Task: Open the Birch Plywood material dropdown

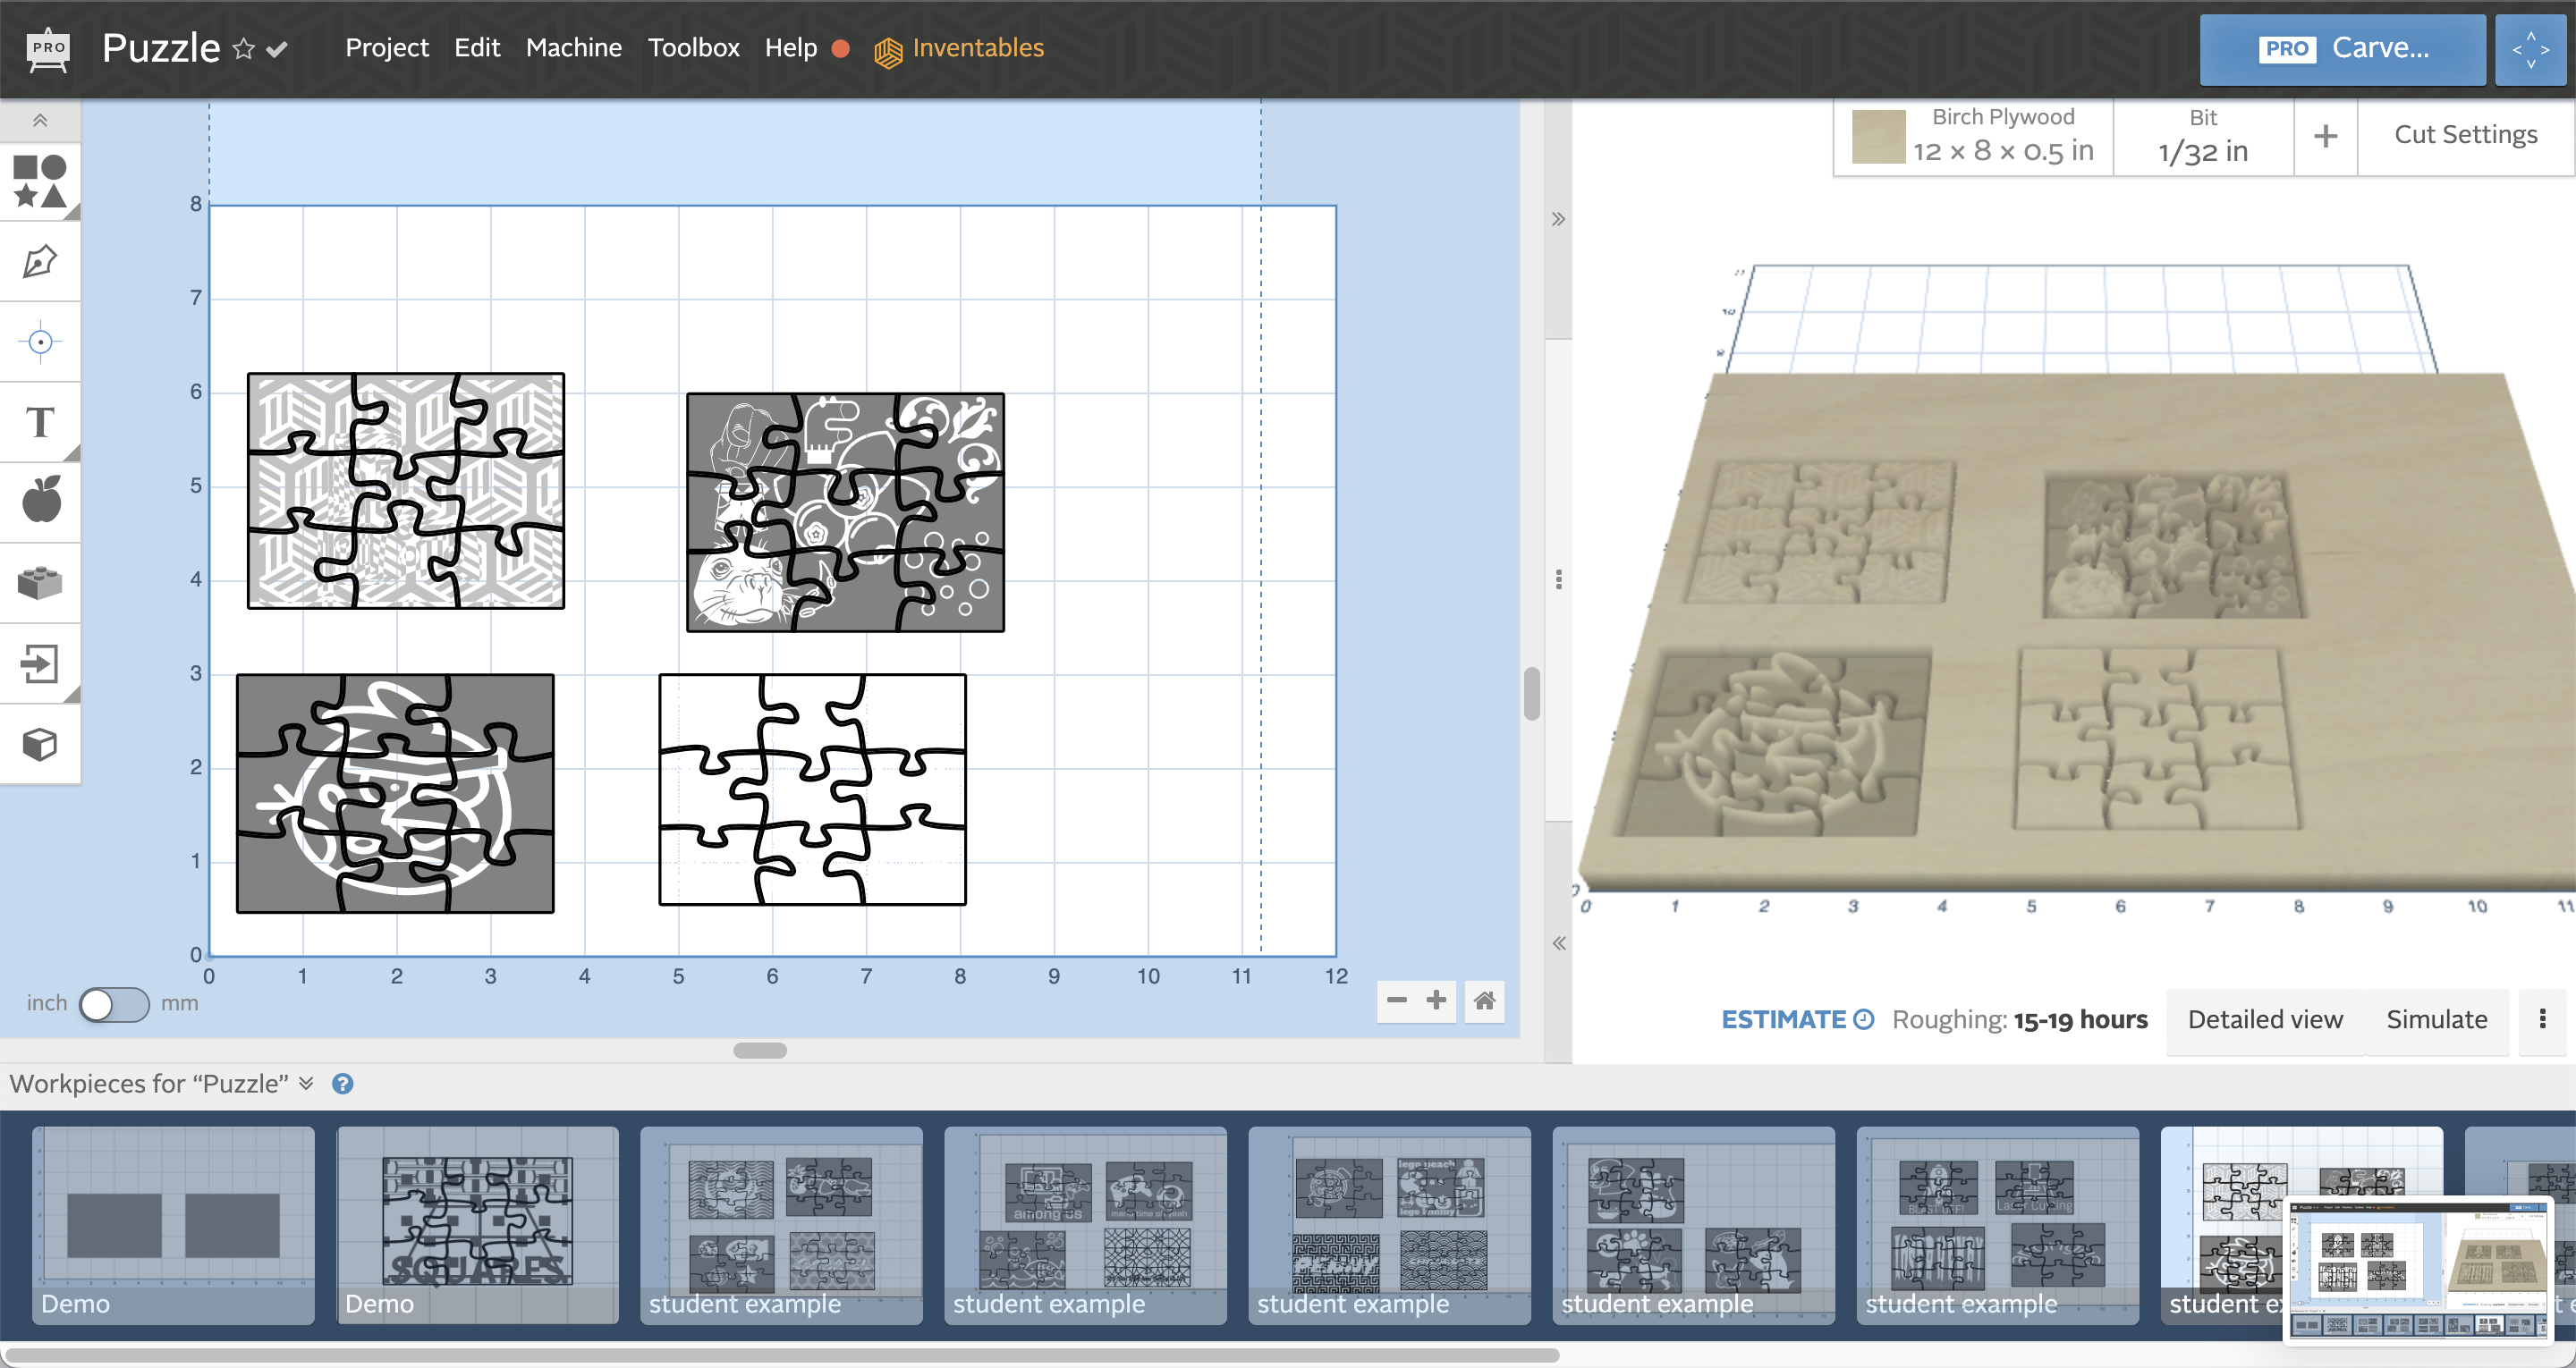Action: [1974, 136]
